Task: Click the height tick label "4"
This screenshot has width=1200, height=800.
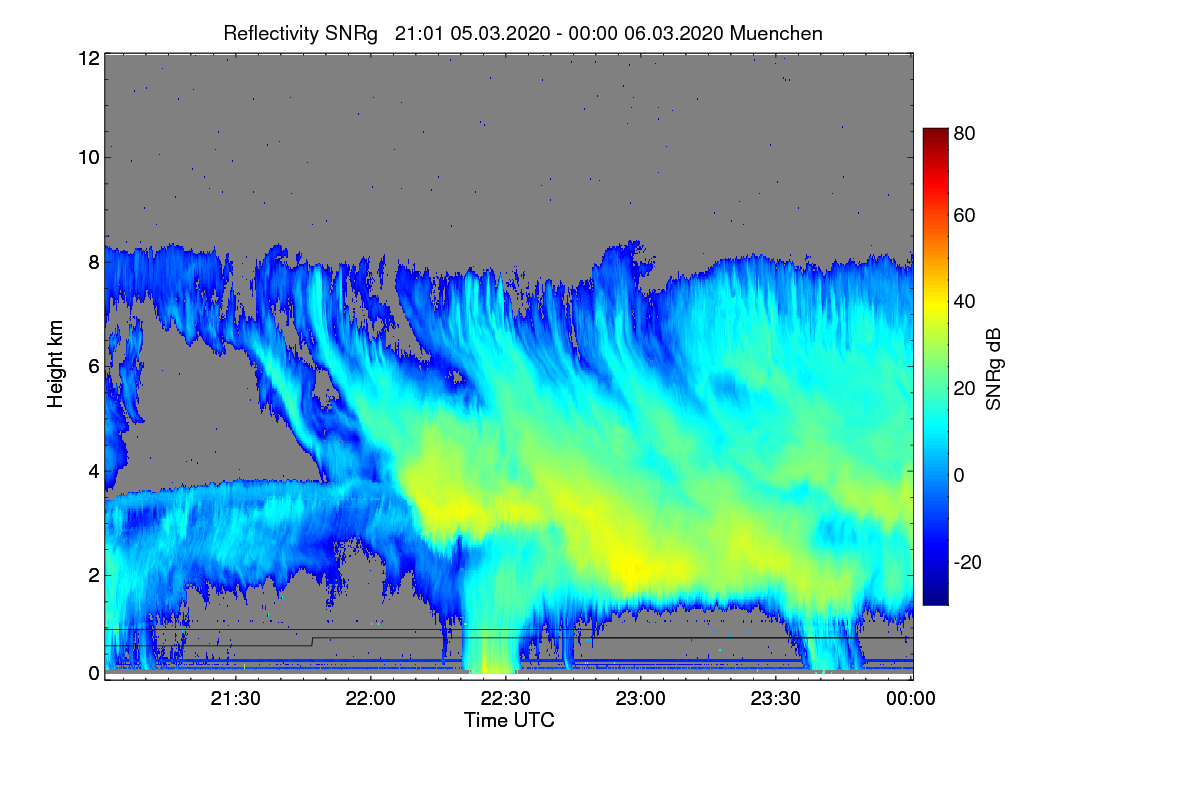Action: [94, 471]
